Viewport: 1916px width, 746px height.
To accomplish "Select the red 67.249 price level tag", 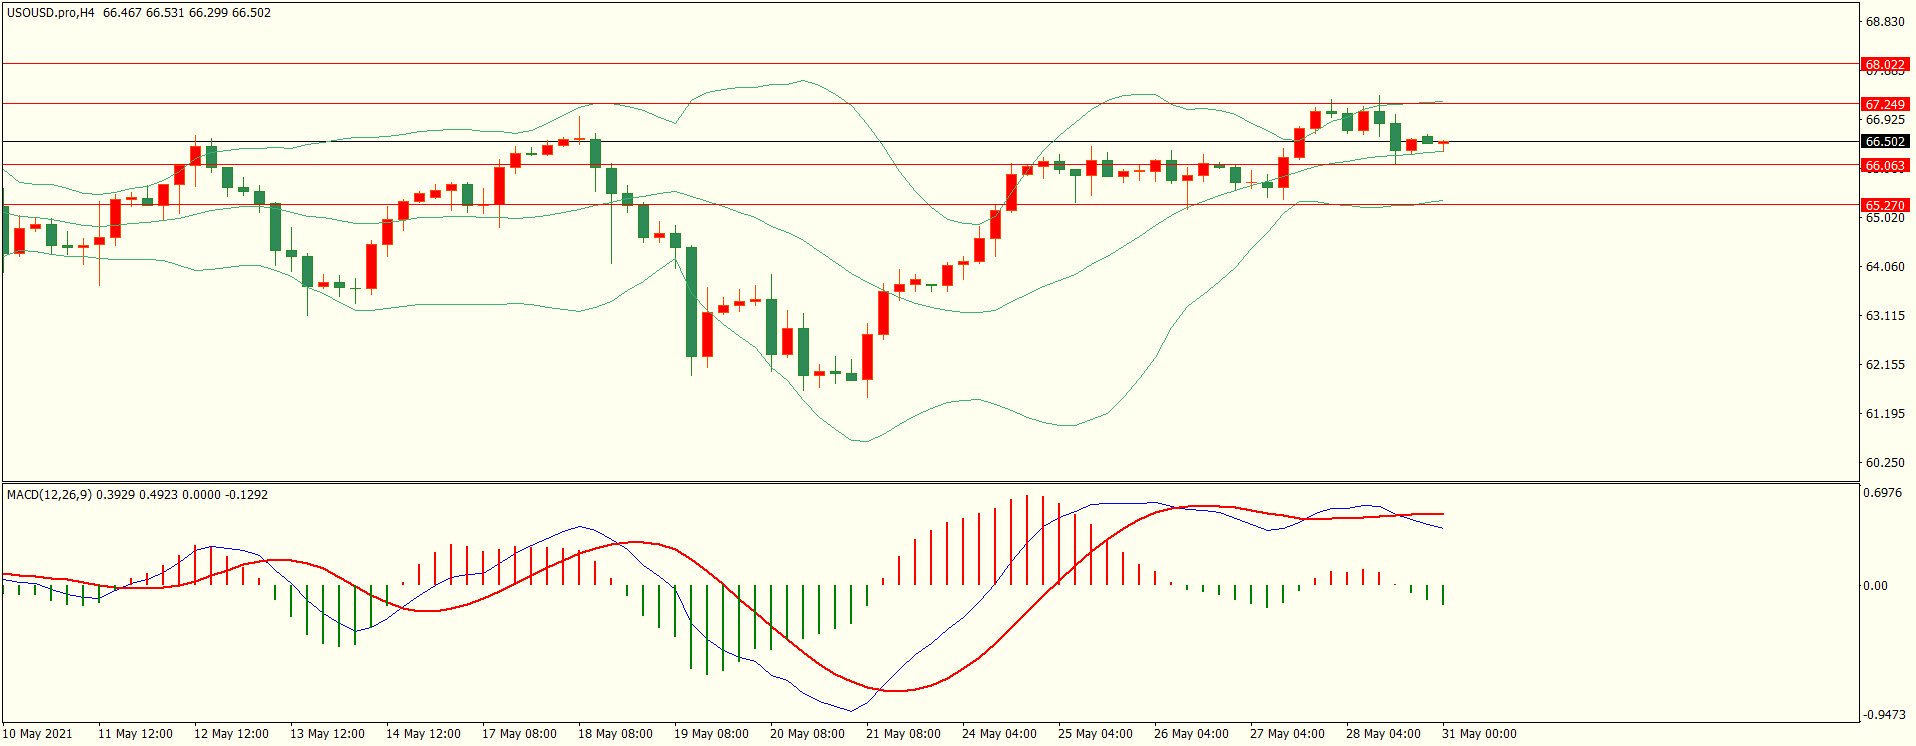I will [x=1884, y=105].
